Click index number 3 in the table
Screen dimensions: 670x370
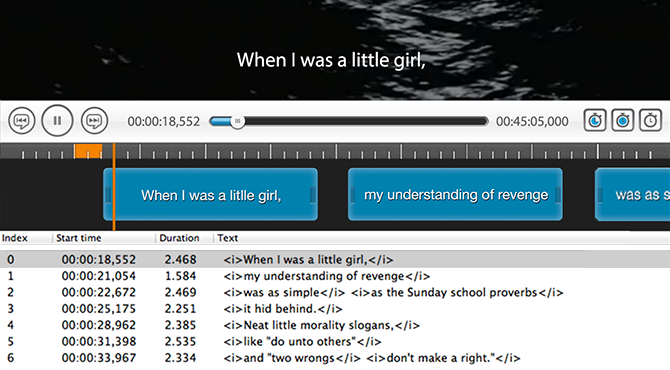(x=11, y=308)
